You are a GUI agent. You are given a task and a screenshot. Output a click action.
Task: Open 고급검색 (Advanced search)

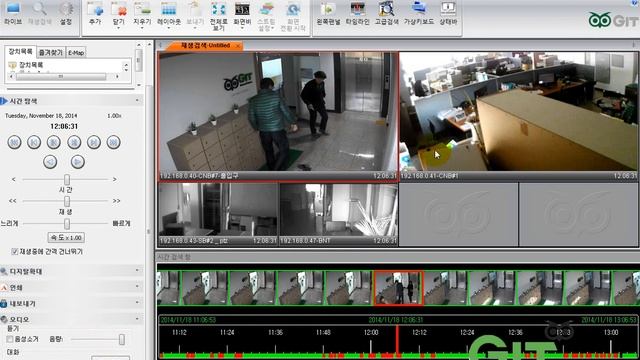tap(386, 13)
